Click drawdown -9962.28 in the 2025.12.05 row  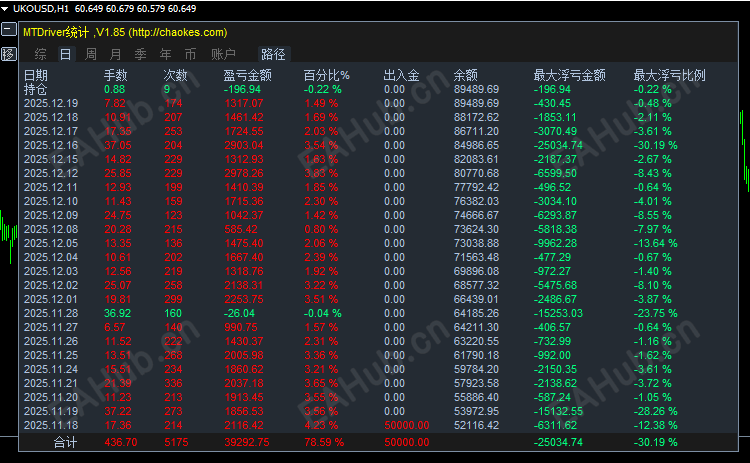pyautogui.click(x=555, y=243)
